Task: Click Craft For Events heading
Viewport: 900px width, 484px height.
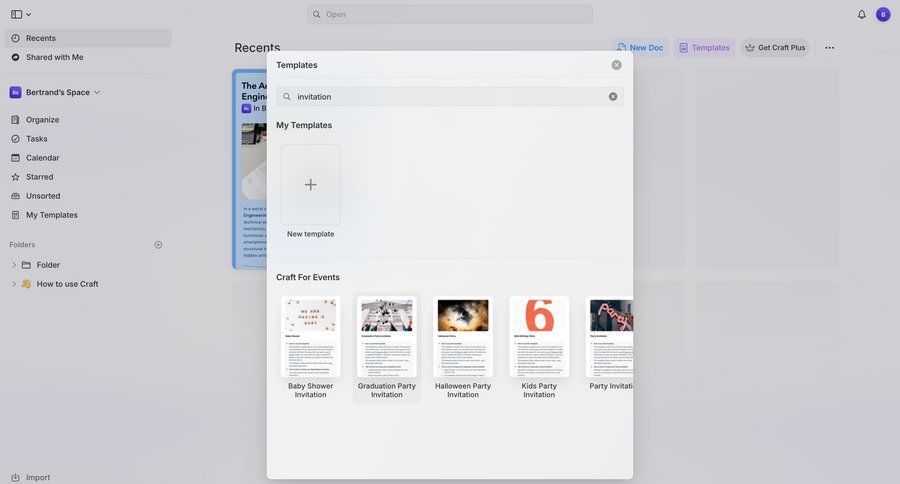Action: click(308, 277)
